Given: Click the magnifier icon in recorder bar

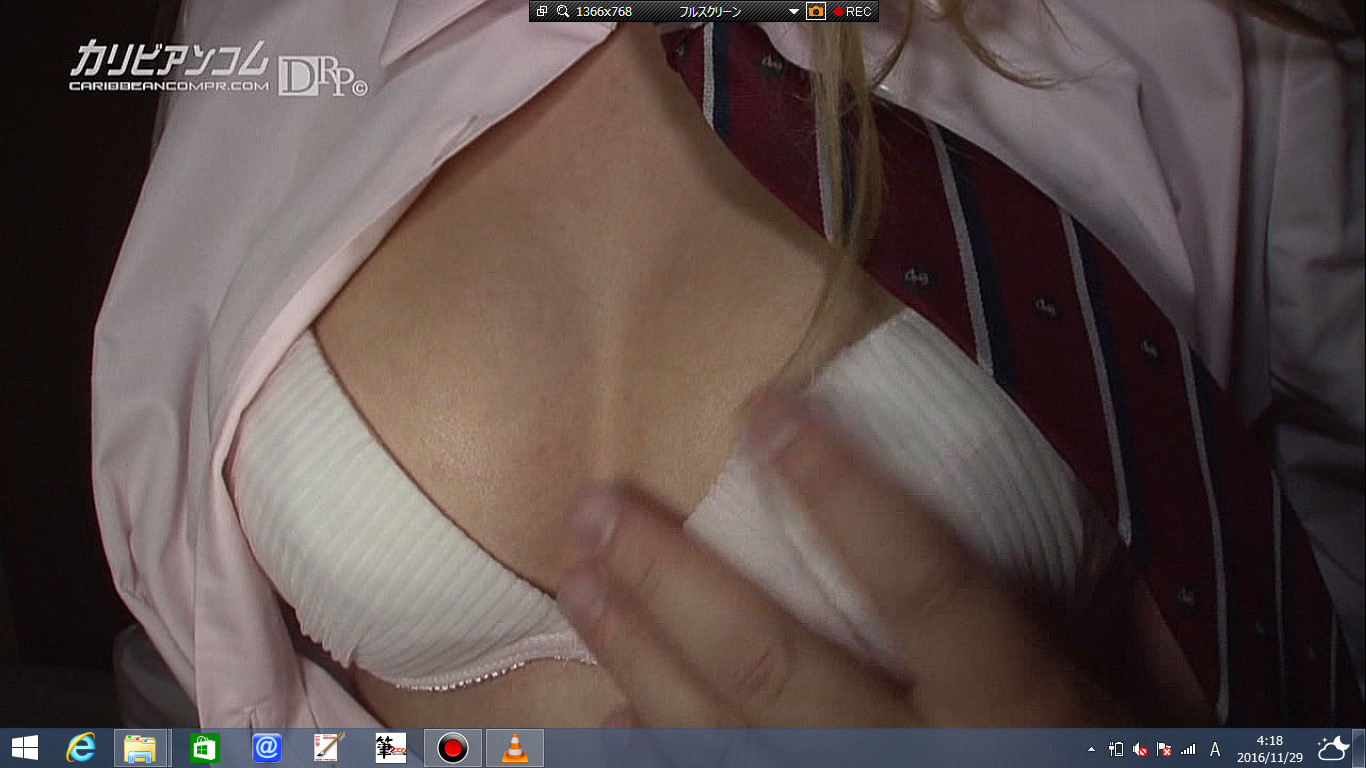Looking at the screenshot, I should pyautogui.click(x=563, y=11).
